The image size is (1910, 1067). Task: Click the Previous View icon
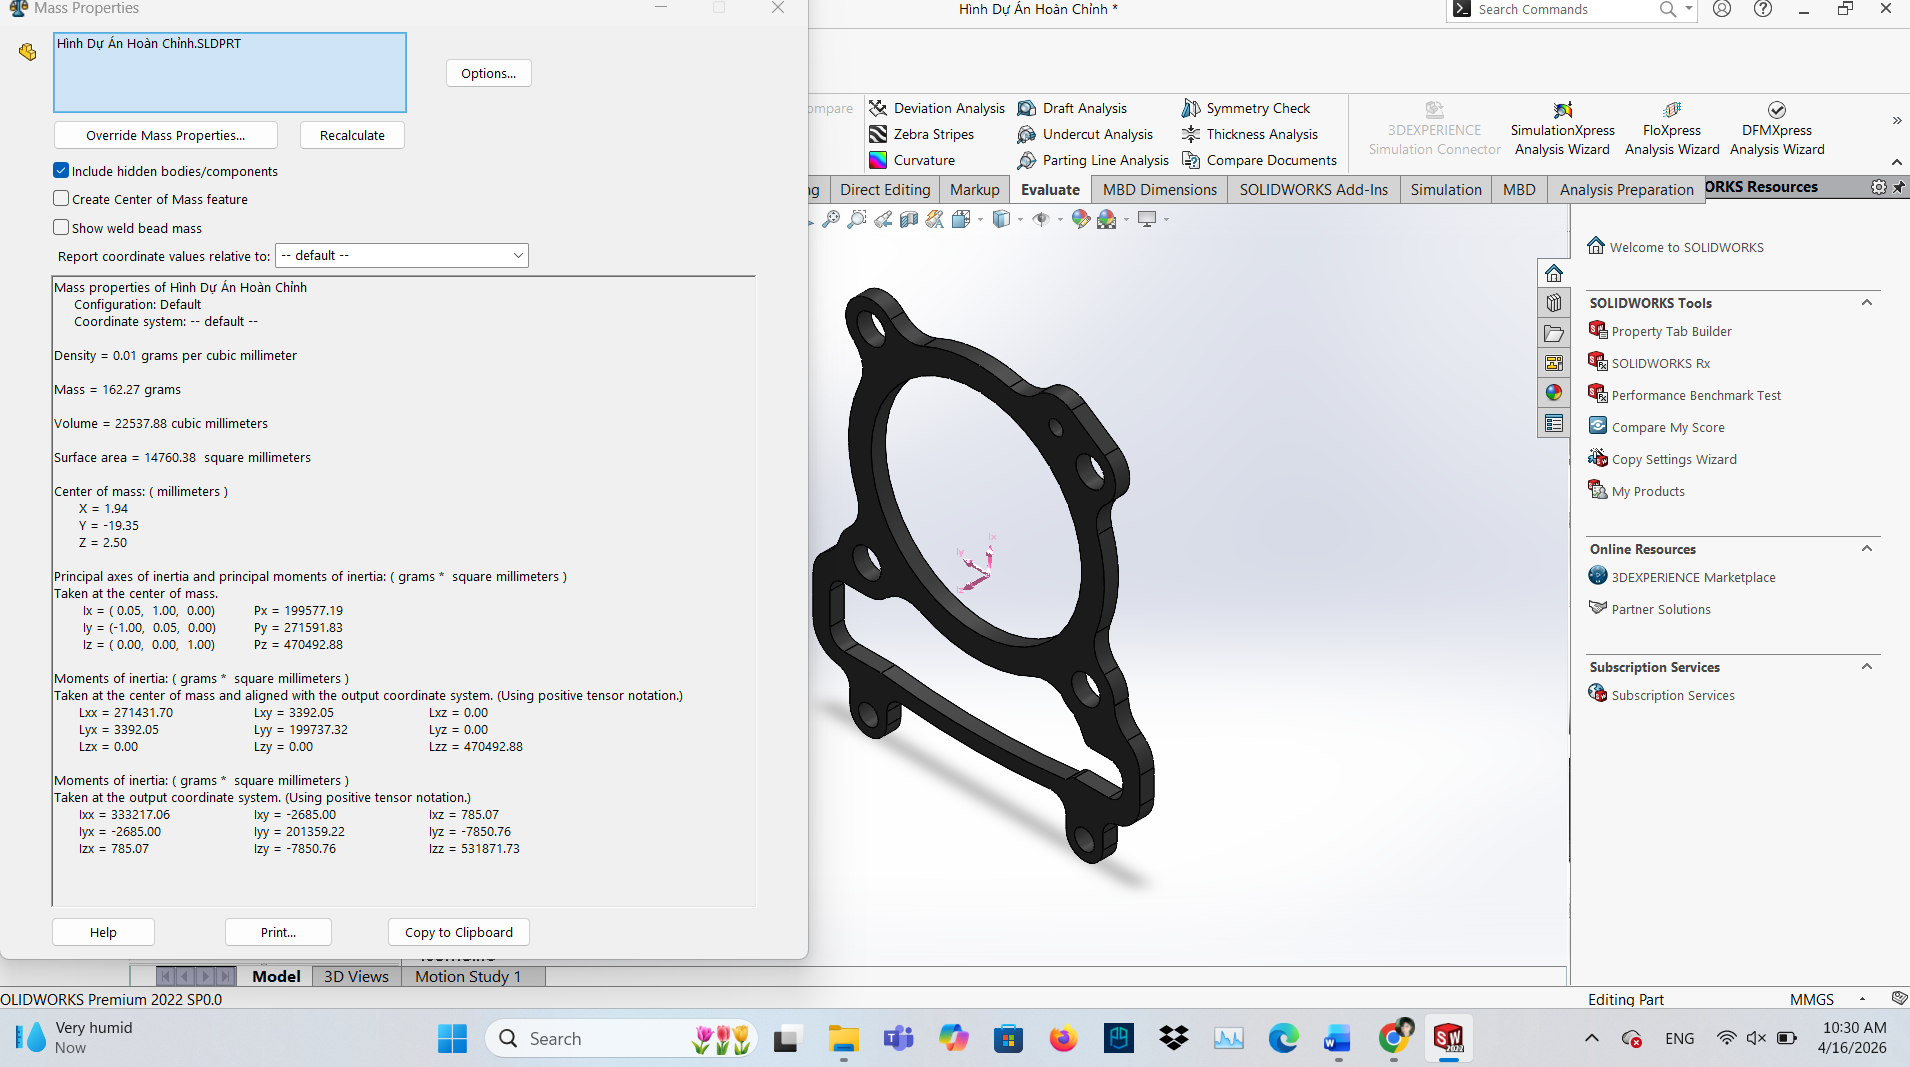click(883, 219)
